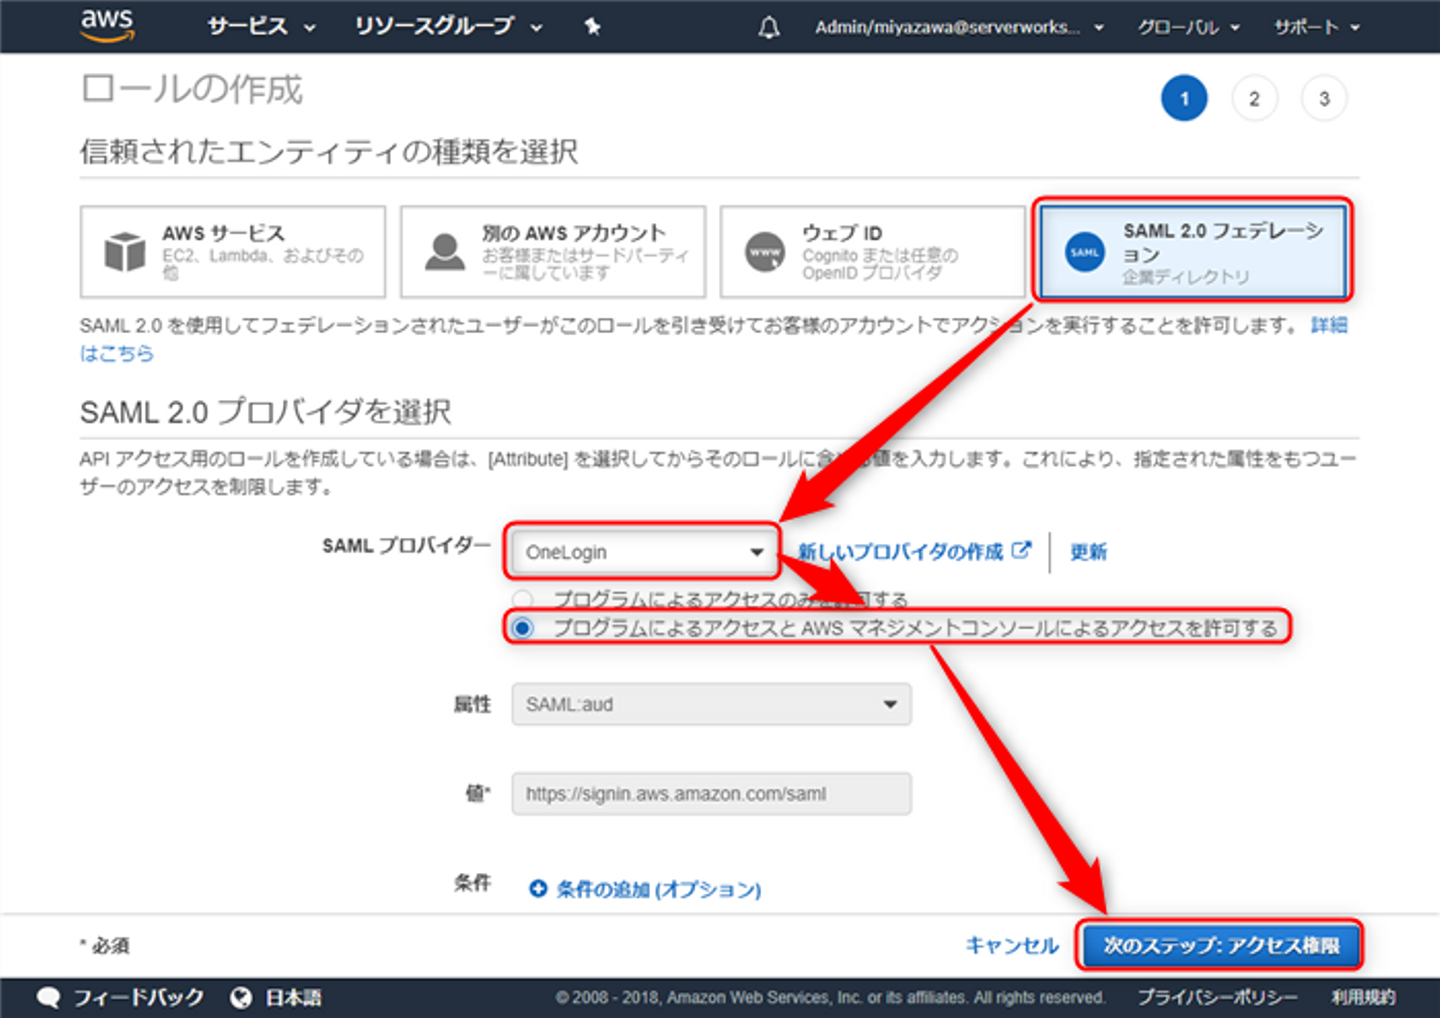Click the 別の AWS アカウント person icon
This screenshot has height=1018, width=1440.
click(x=444, y=252)
